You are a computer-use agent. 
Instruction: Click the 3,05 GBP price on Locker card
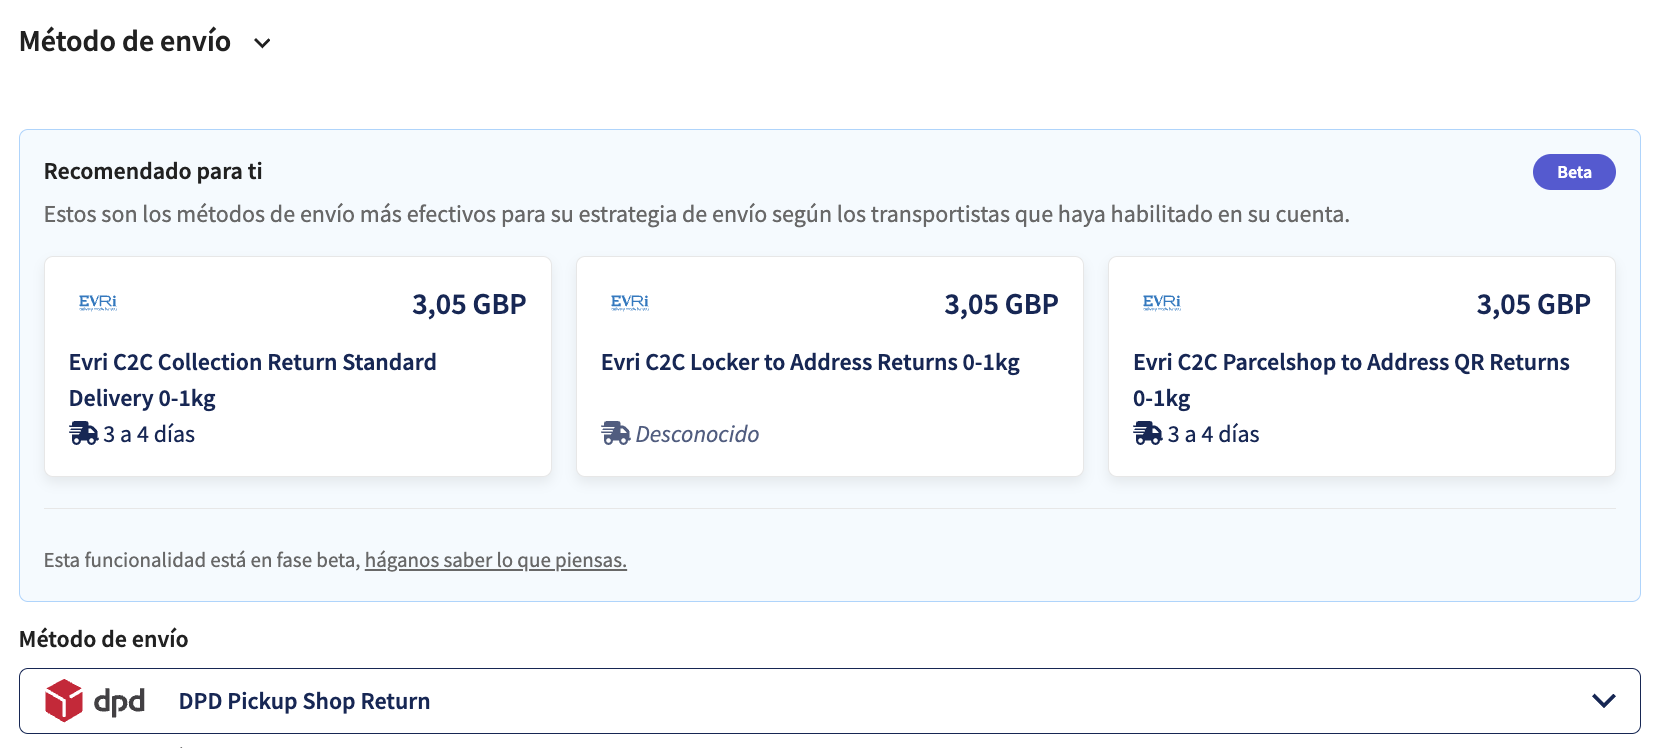coord(1001,304)
